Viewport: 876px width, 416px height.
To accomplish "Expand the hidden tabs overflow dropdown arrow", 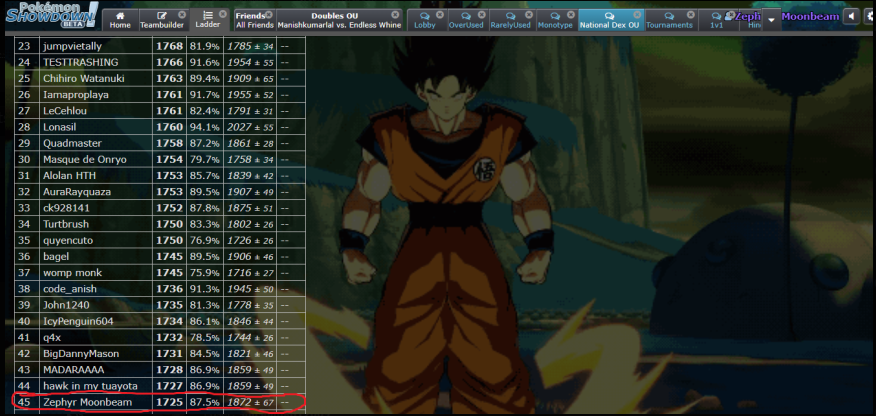I will 772,20.
